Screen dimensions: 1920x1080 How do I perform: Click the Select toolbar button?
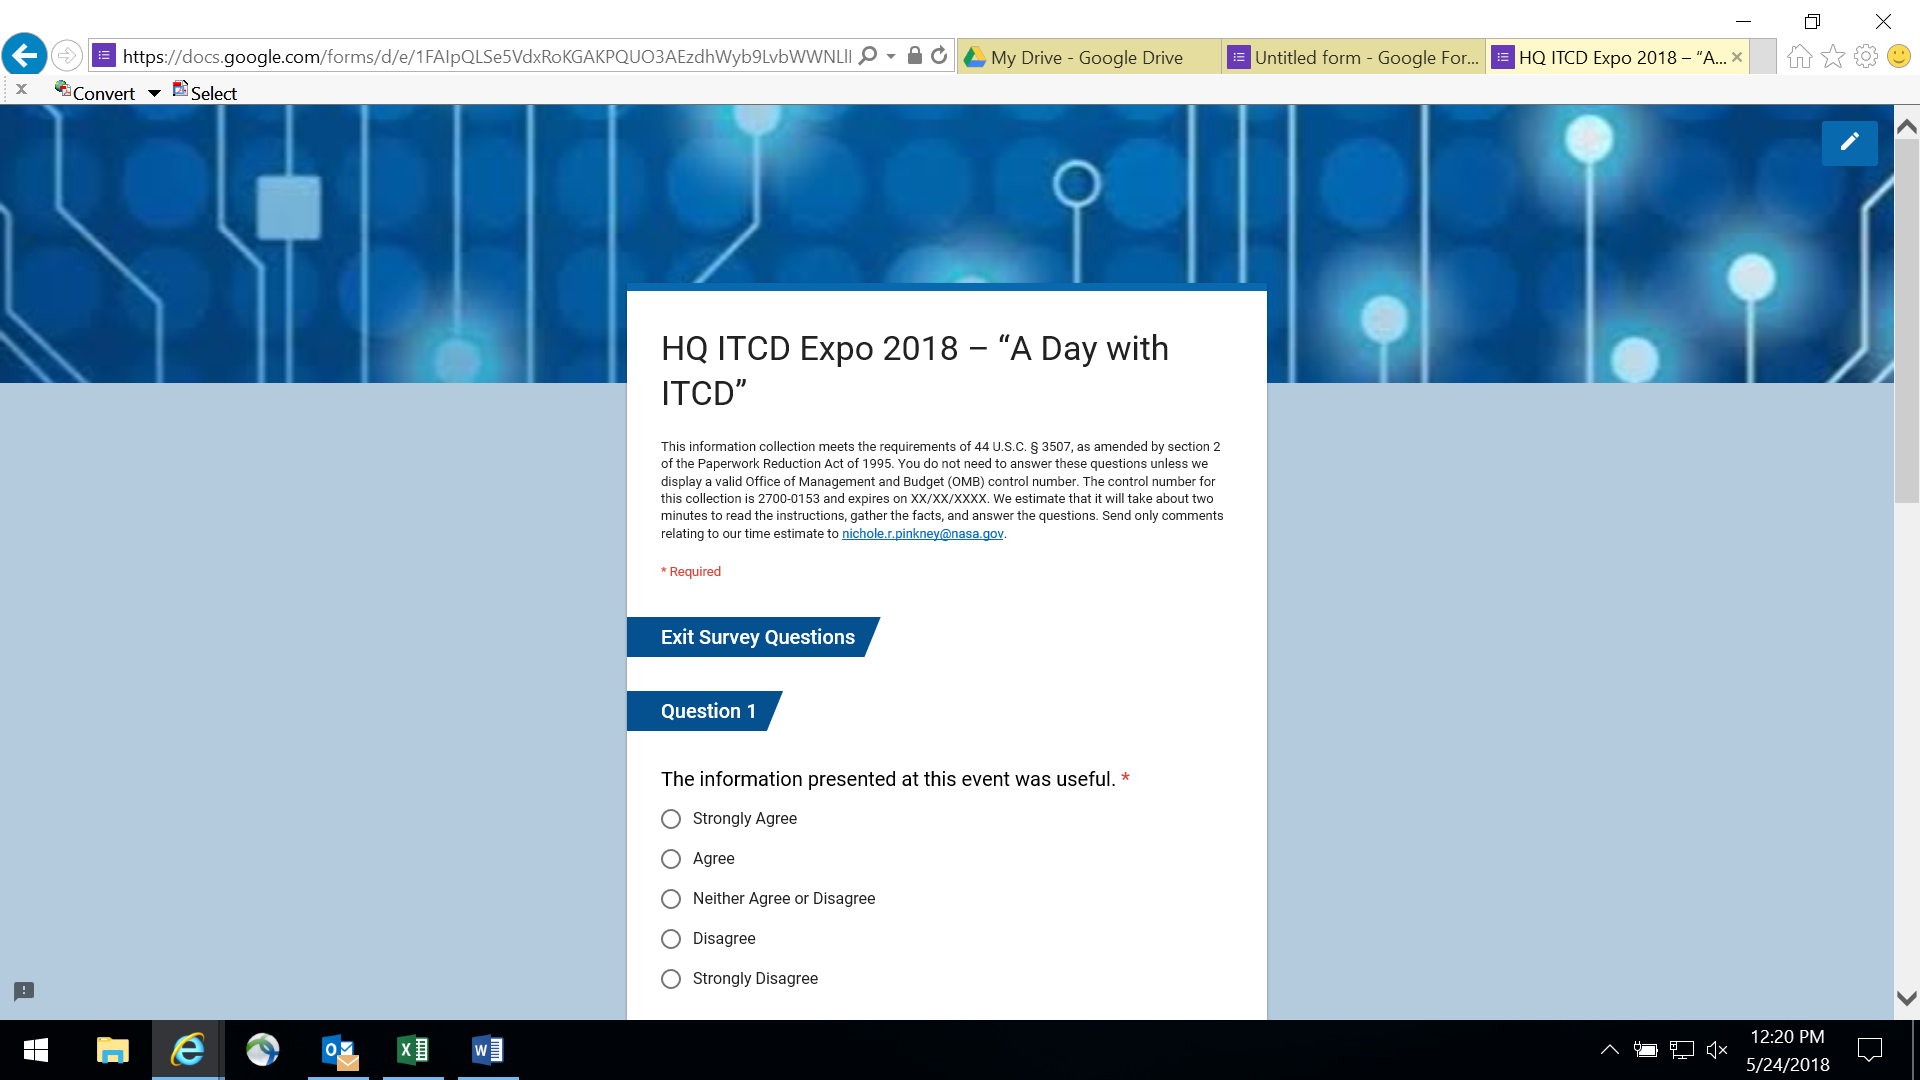coord(205,93)
